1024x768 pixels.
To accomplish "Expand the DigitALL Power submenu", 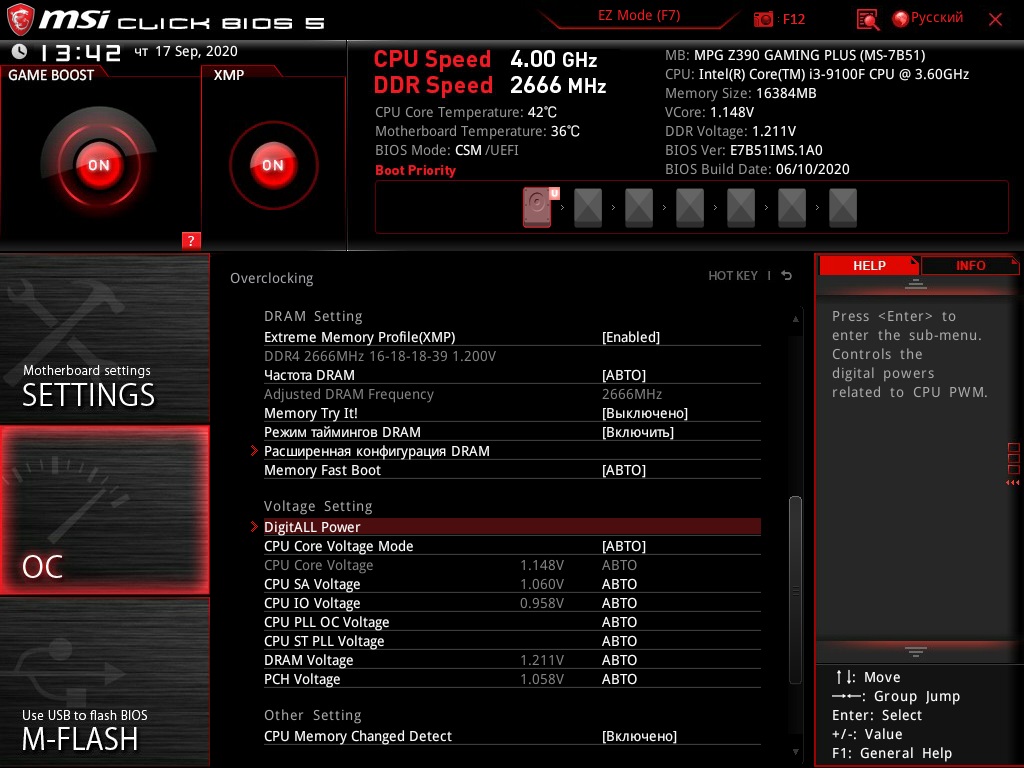I will pos(512,526).
